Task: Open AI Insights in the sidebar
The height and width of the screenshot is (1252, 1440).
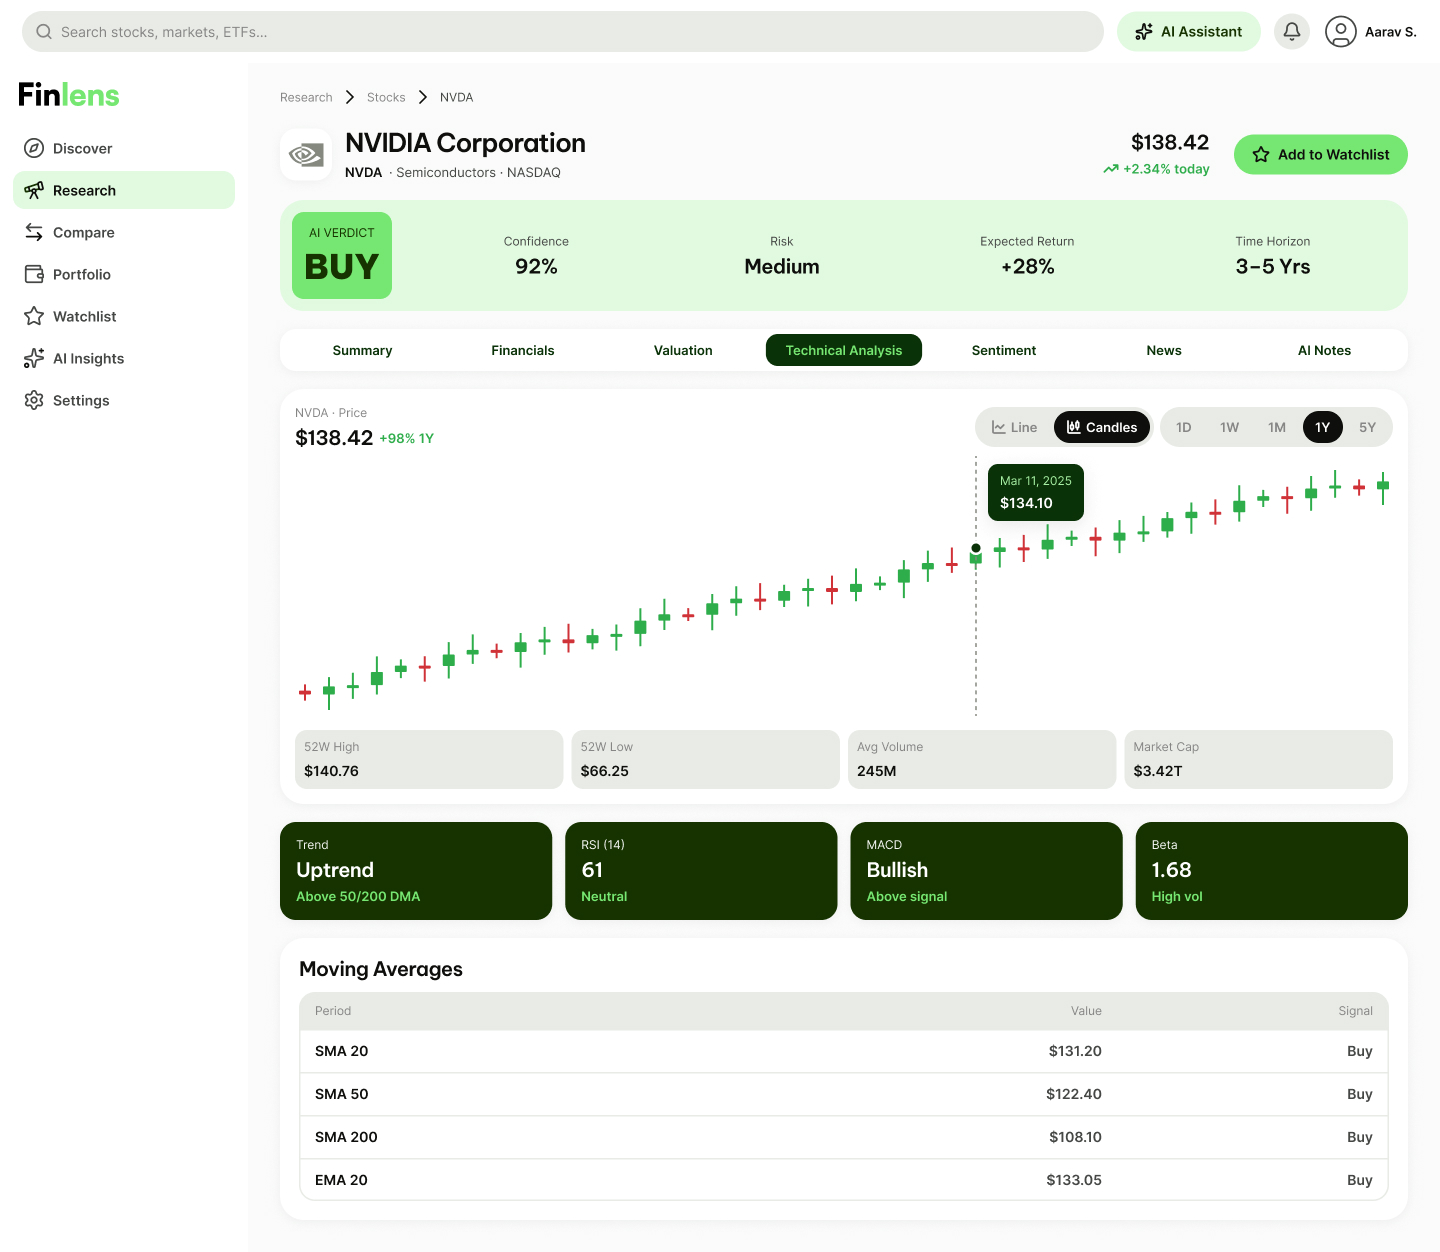Action: [124, 358]
